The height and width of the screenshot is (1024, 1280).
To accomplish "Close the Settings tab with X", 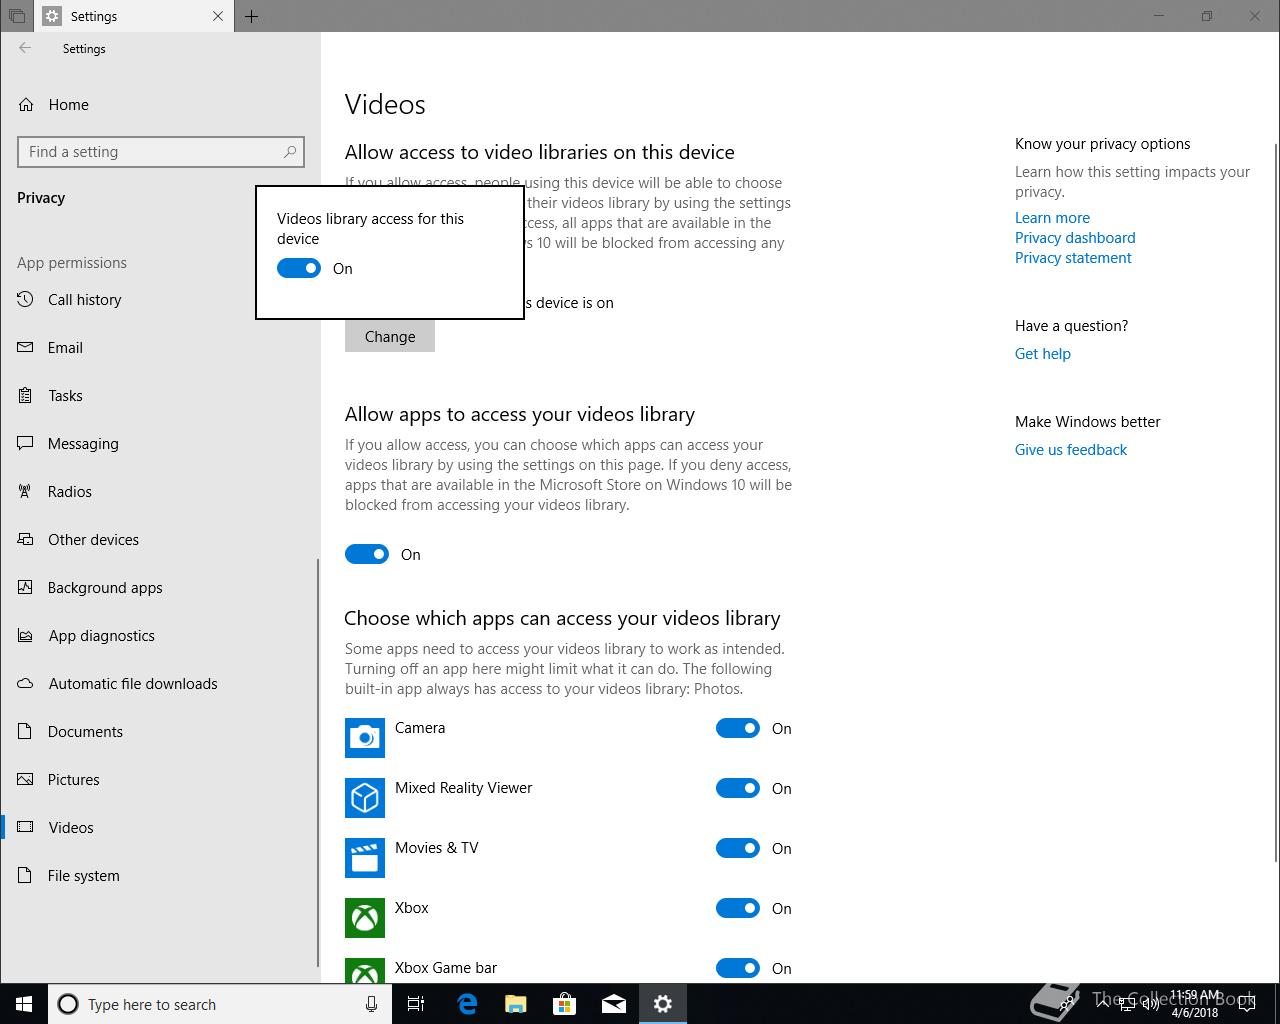I will click(x=219, y=16).
